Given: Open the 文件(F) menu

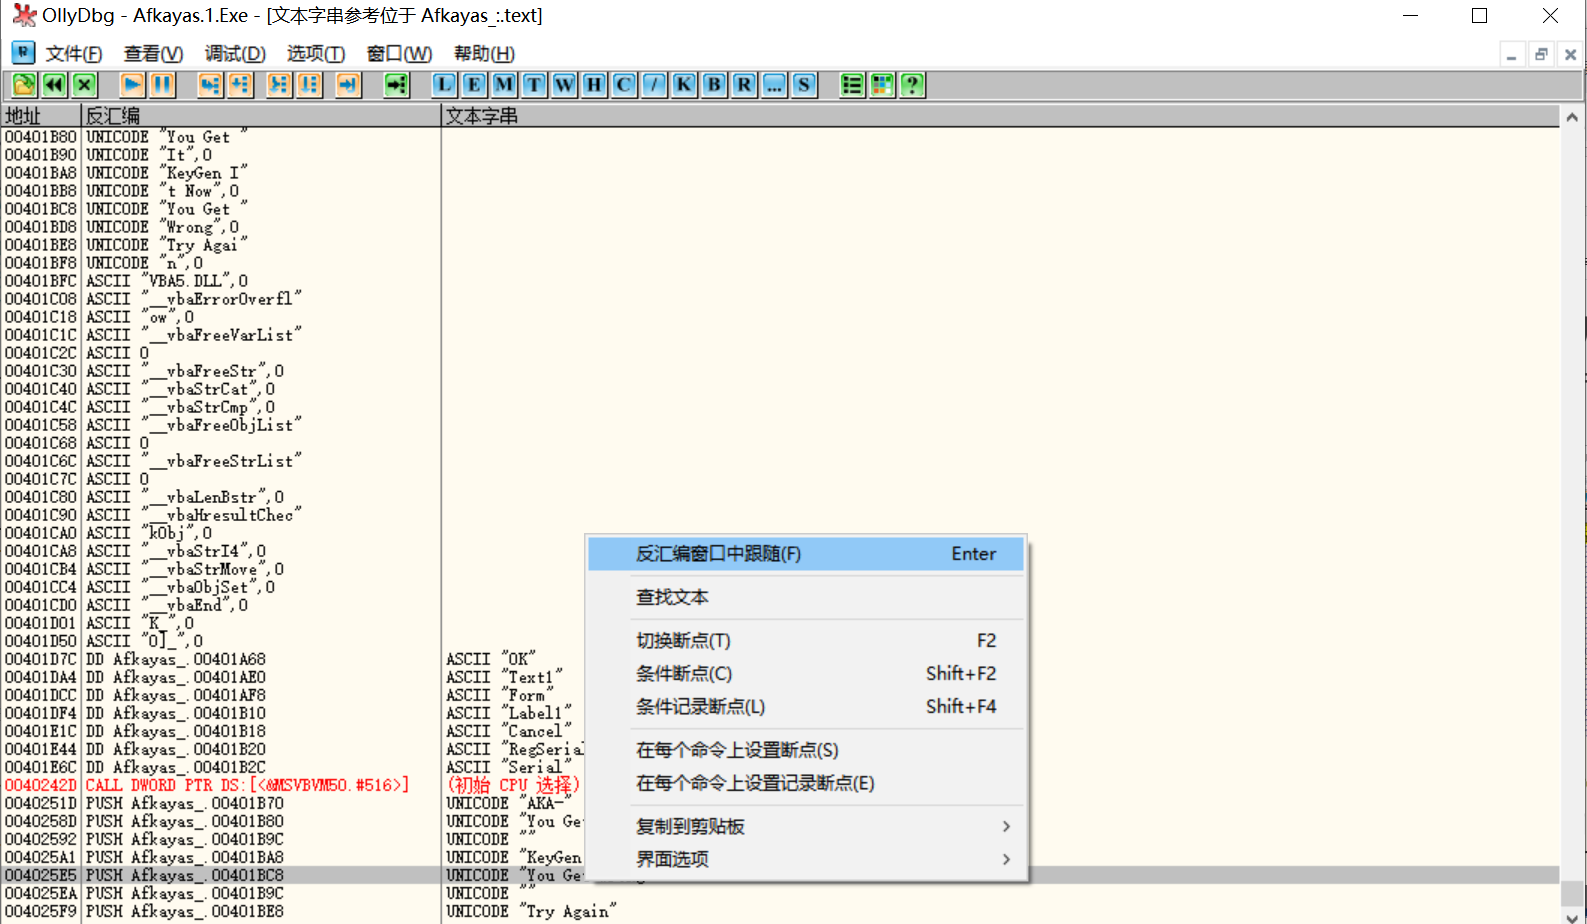Looking at the screenshot, I should point(74,54).
